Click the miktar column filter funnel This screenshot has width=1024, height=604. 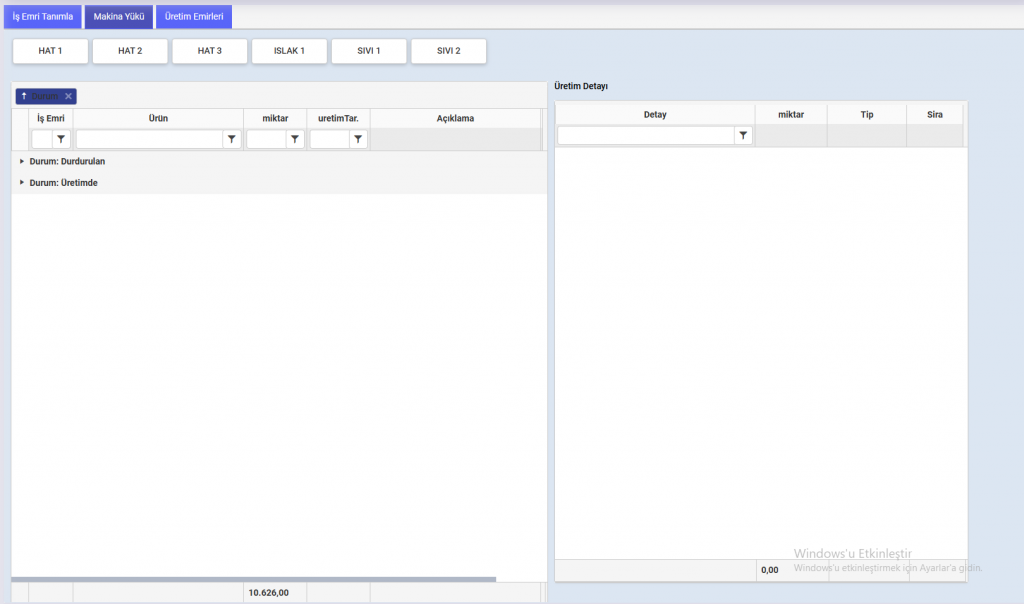click(x=295, y=140)
